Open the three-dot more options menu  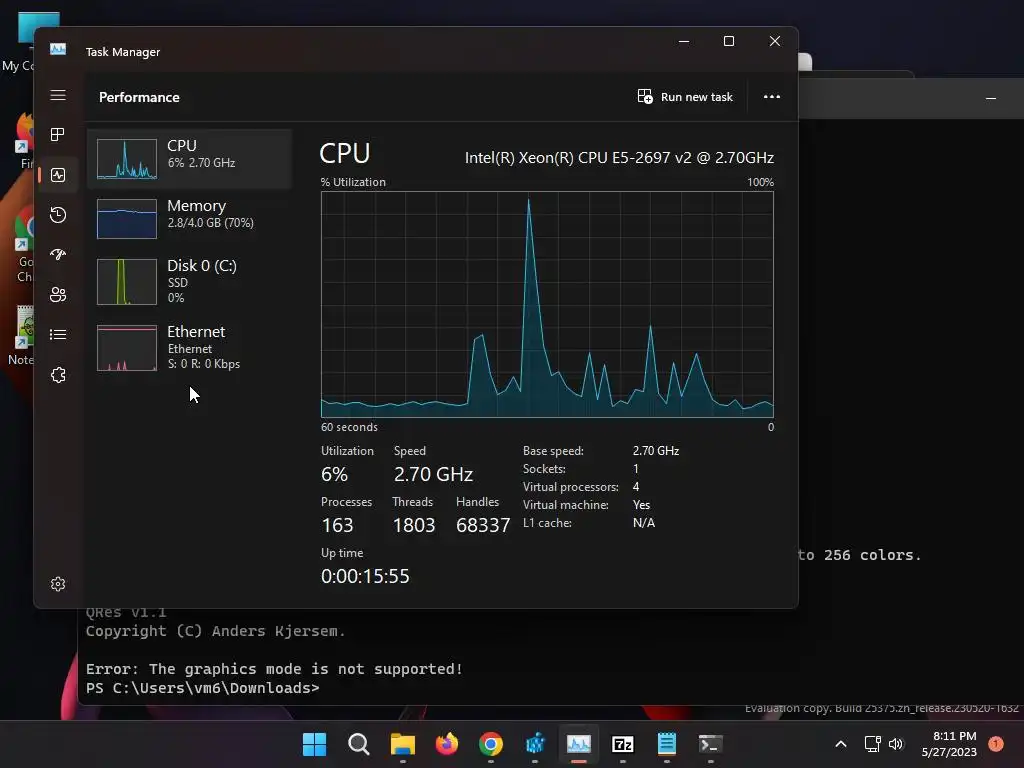[772, 97]
